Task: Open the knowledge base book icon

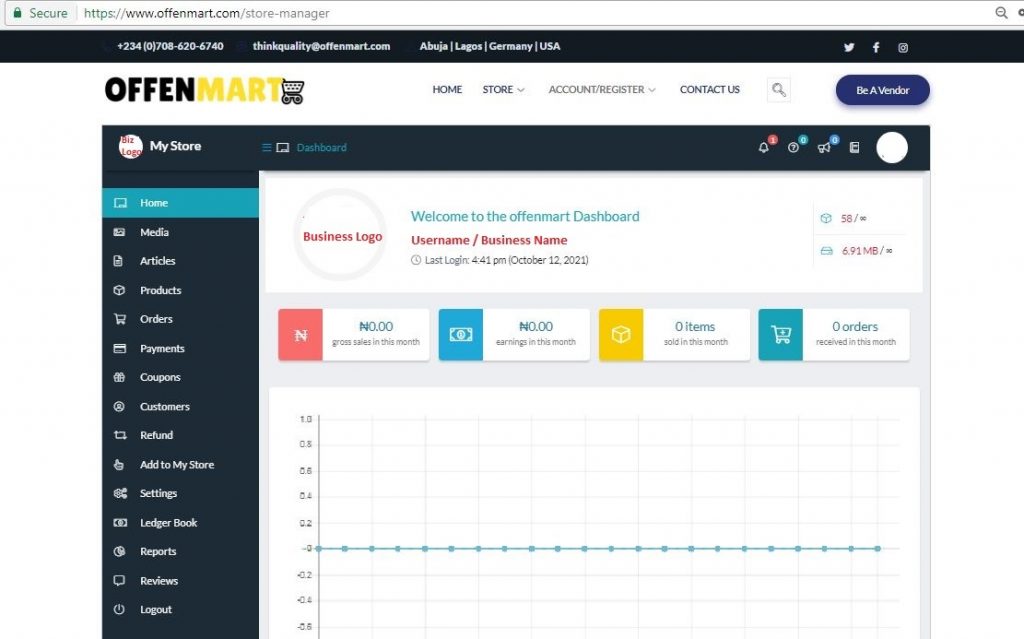Action: pos(854,148)
